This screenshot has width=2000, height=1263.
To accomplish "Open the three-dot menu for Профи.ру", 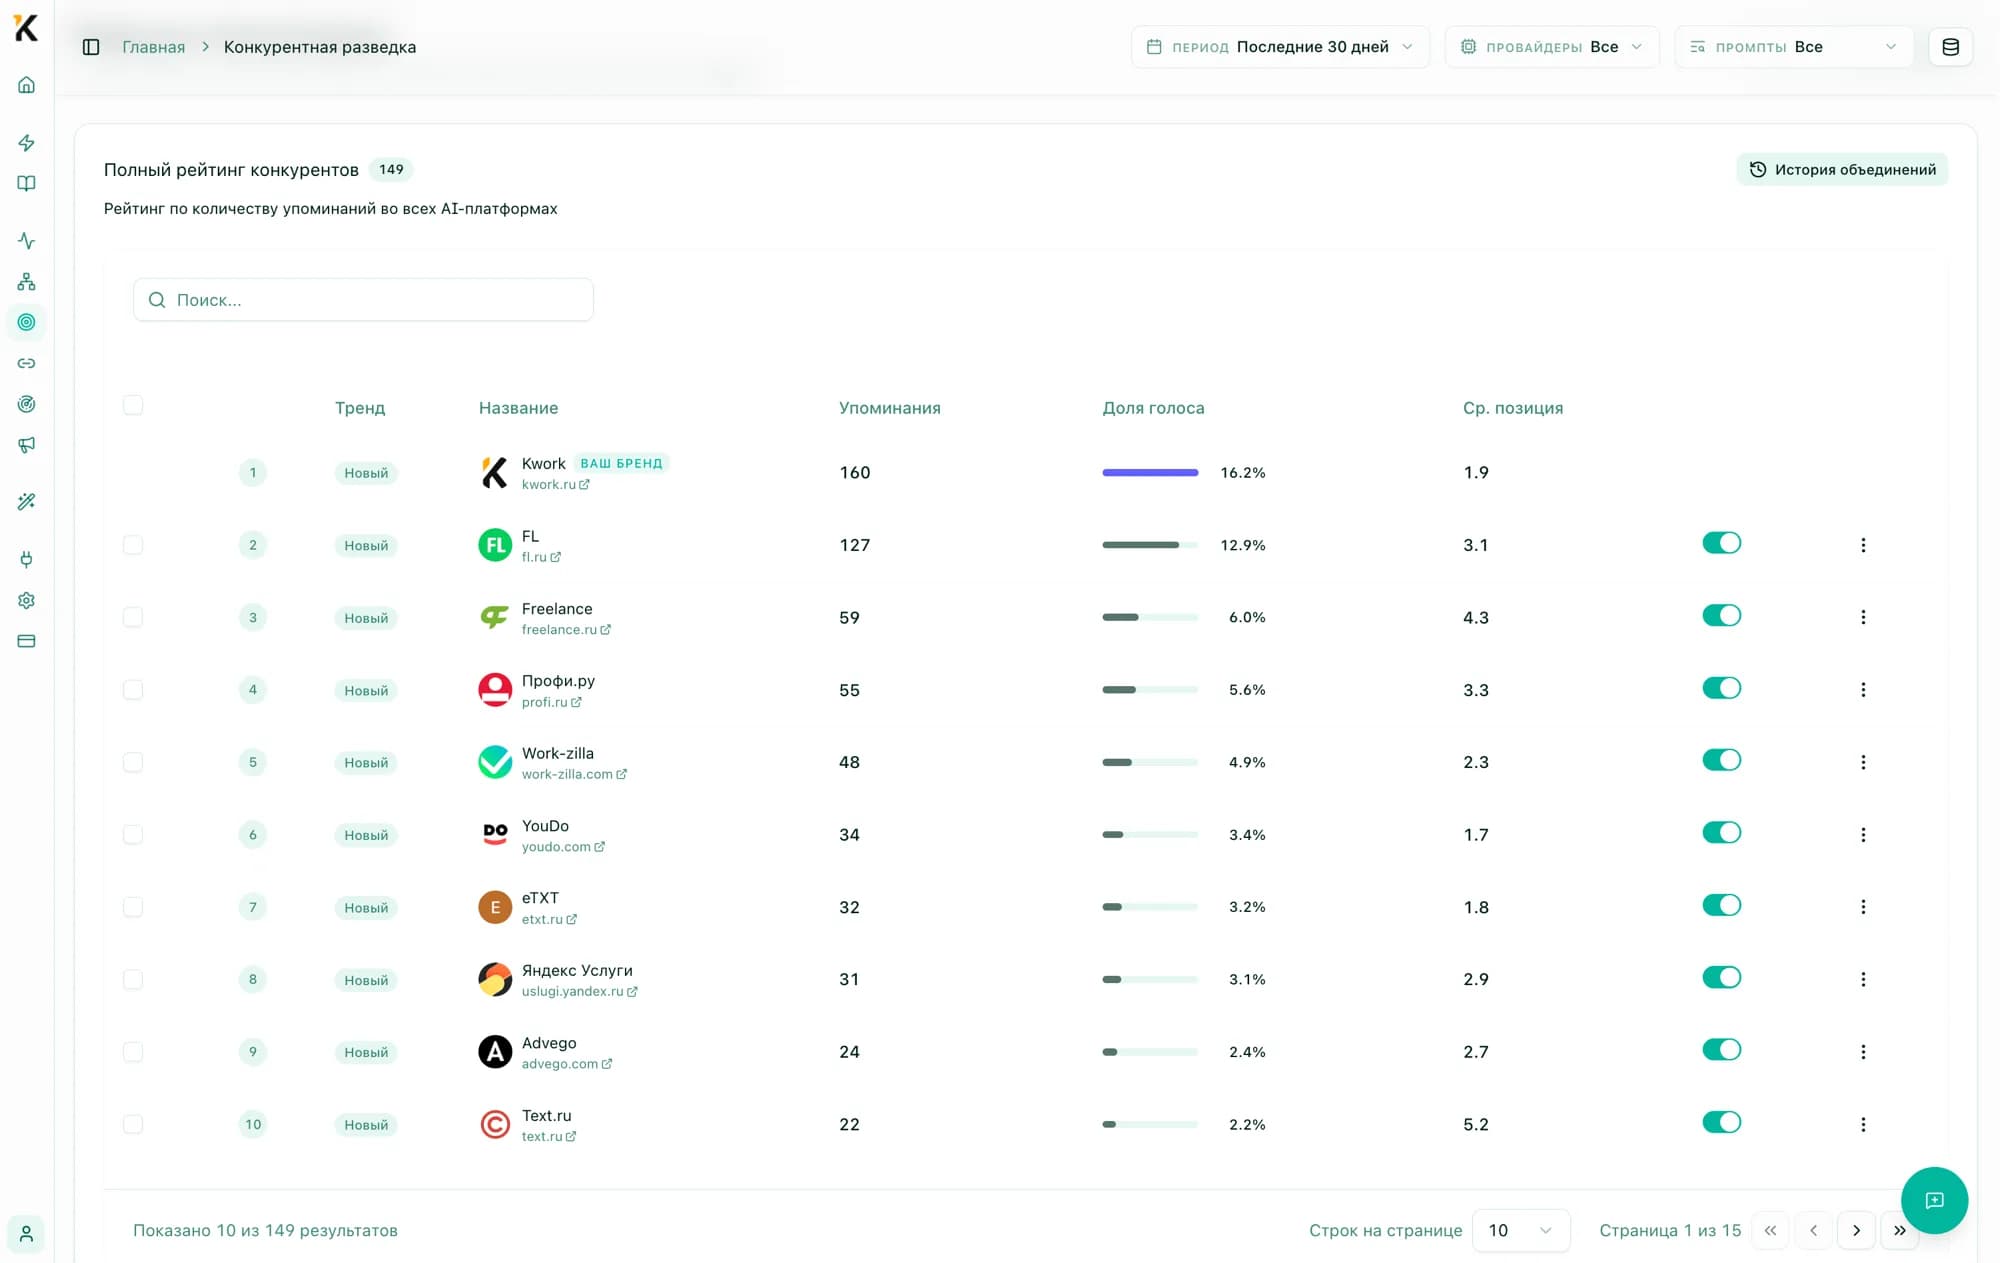I will point(1863,690).
